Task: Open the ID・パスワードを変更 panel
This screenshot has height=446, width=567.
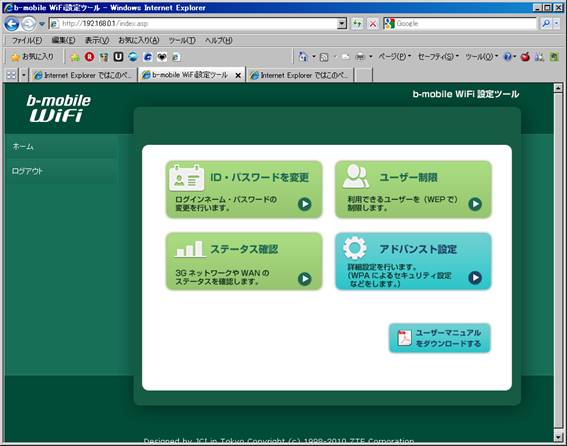Action: pyautogui.click(x=244, y=190)
